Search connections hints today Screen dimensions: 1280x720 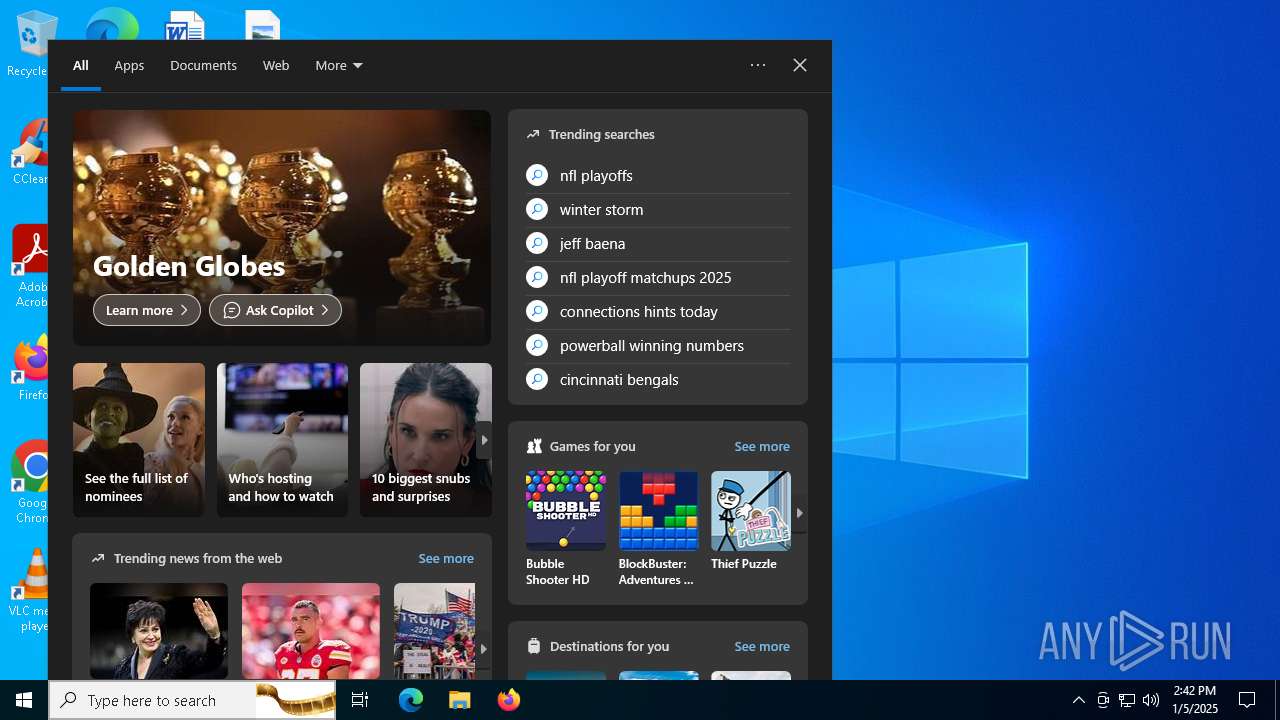(639, 311)
